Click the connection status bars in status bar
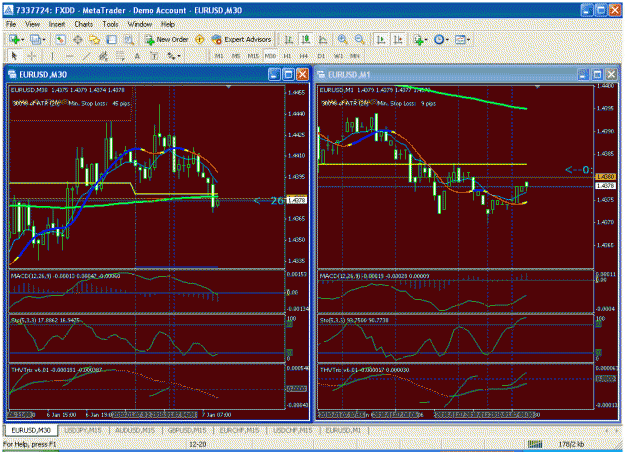This screenshot has width=625, height=452. (x=535, y=444)
